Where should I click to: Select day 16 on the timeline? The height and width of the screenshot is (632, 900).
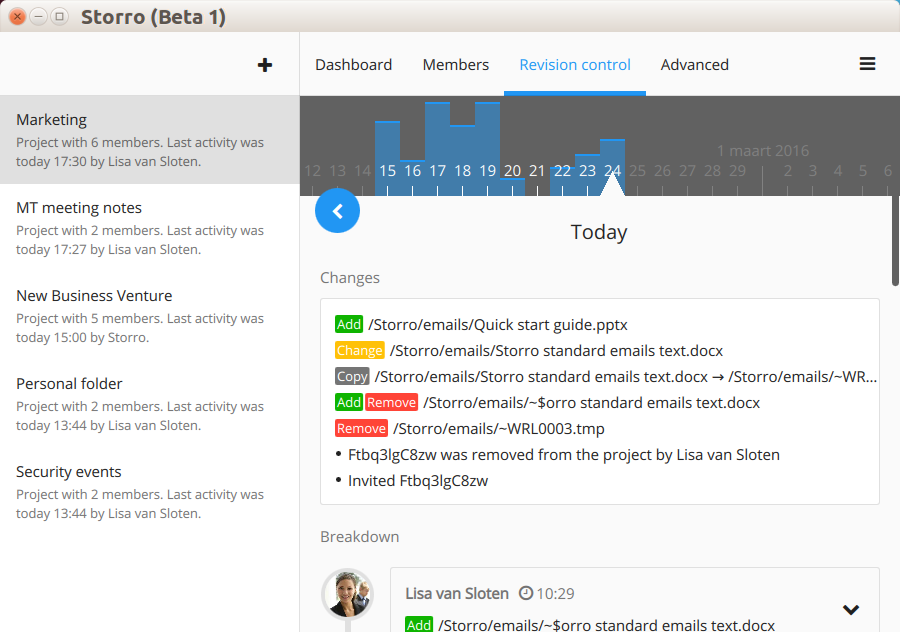tap(412, 170)
